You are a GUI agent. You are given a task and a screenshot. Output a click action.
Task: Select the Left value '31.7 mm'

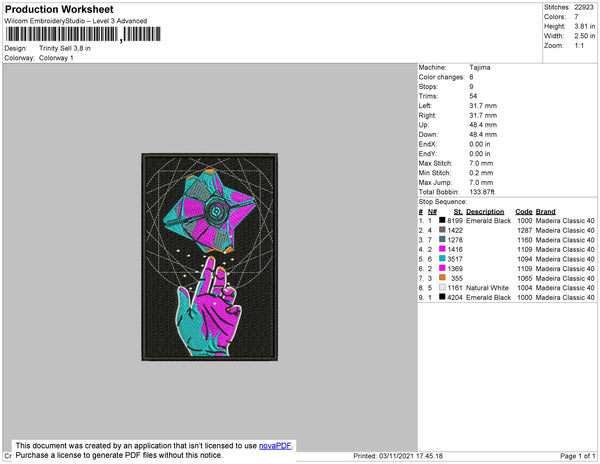483,106
